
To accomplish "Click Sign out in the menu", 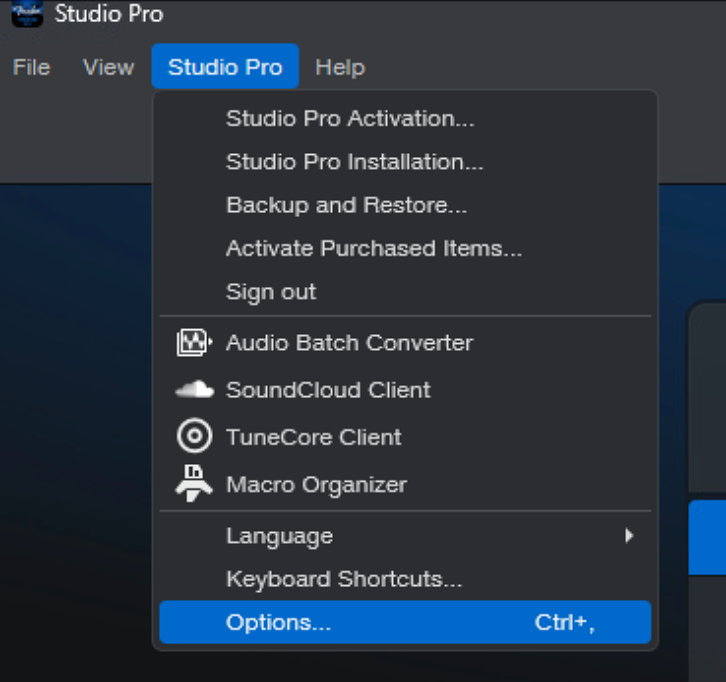I will pos(405,292).
